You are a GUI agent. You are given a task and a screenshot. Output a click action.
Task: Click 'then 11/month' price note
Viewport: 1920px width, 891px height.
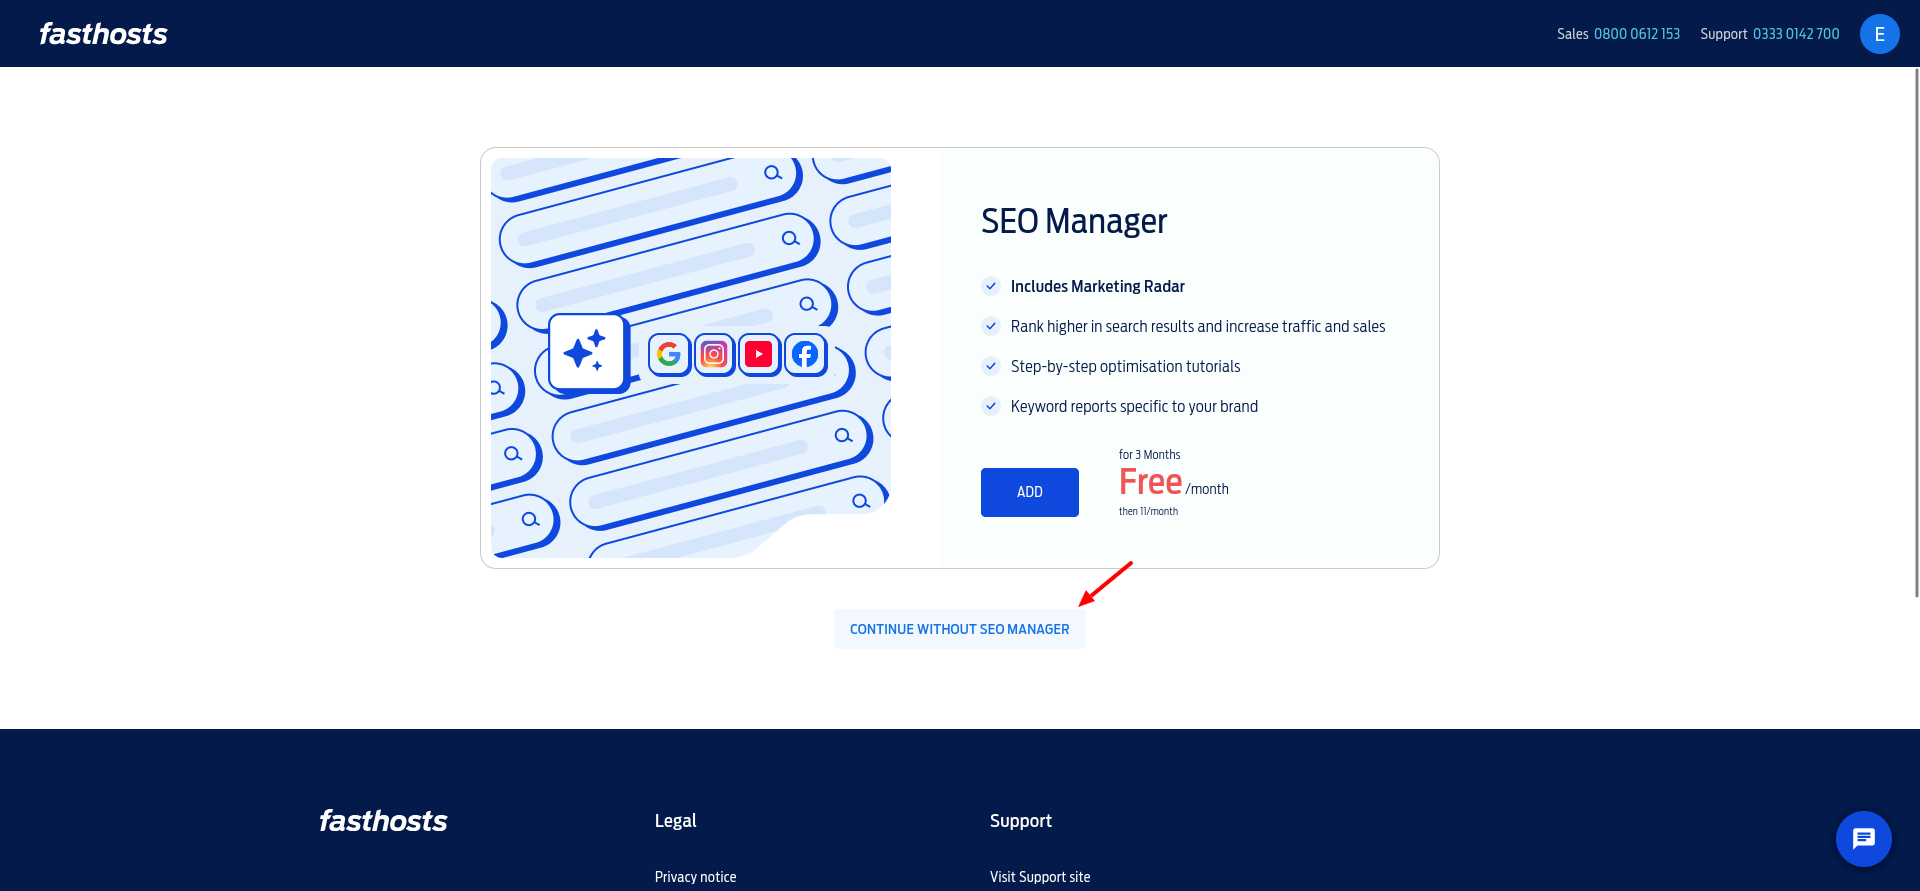1148,511
